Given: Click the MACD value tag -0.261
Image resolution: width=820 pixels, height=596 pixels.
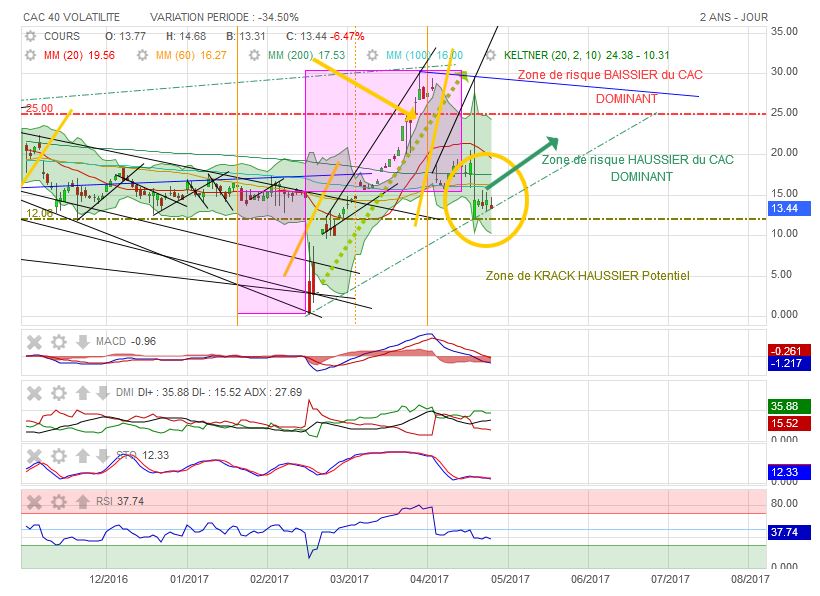Looking at the screenshot, I should [789, 351].
